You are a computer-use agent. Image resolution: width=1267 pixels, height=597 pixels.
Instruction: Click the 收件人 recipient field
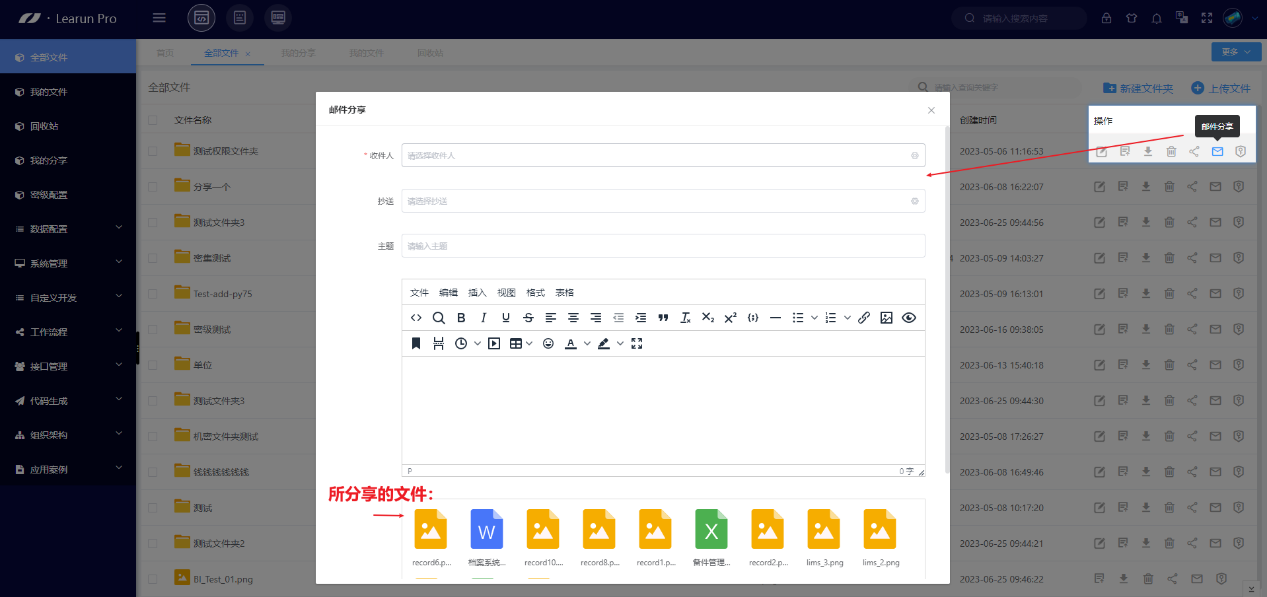[663, 155]
